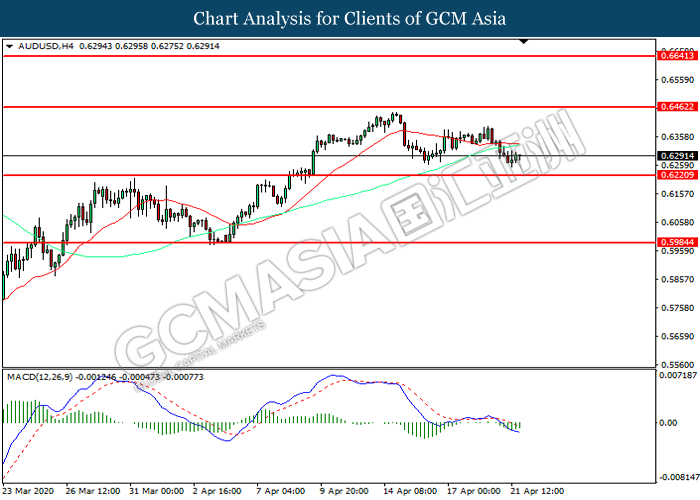The image size is (700, 500).
Task: Click the MACD 0.00 zero level value
Action: coord(668,423)
